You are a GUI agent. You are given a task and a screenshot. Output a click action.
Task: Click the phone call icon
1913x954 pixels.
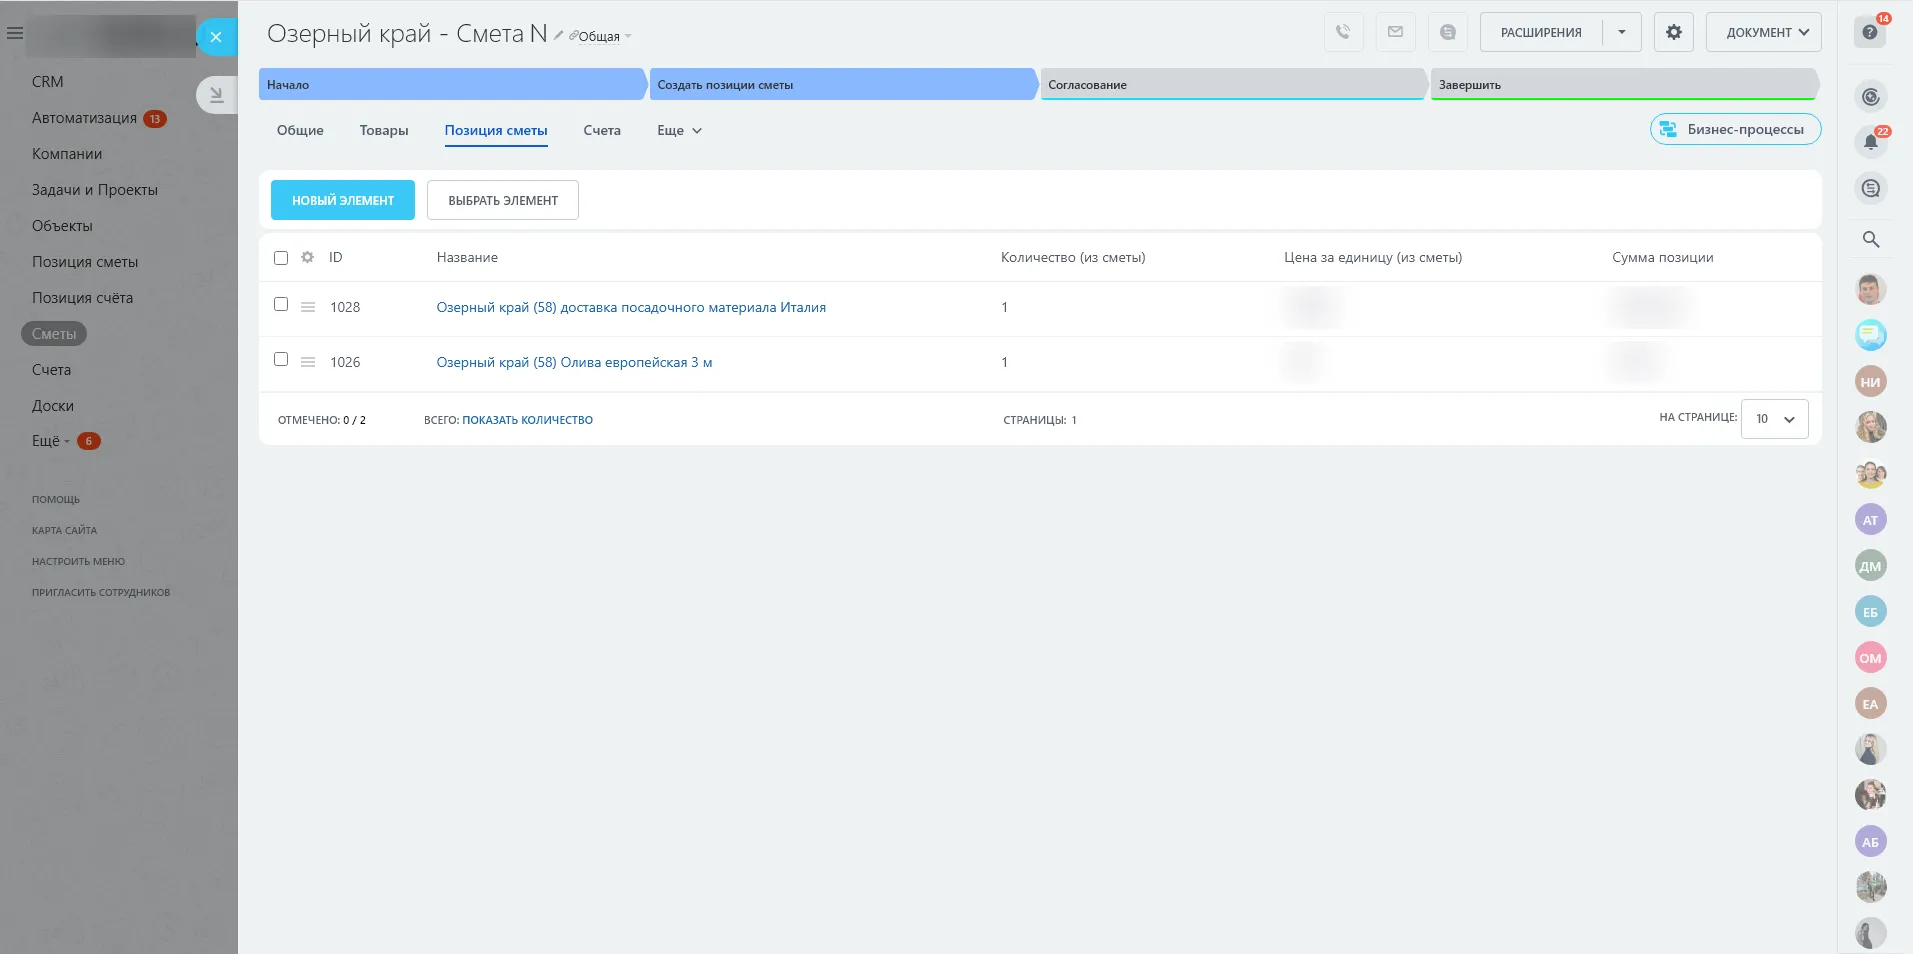click(1343, 32)
